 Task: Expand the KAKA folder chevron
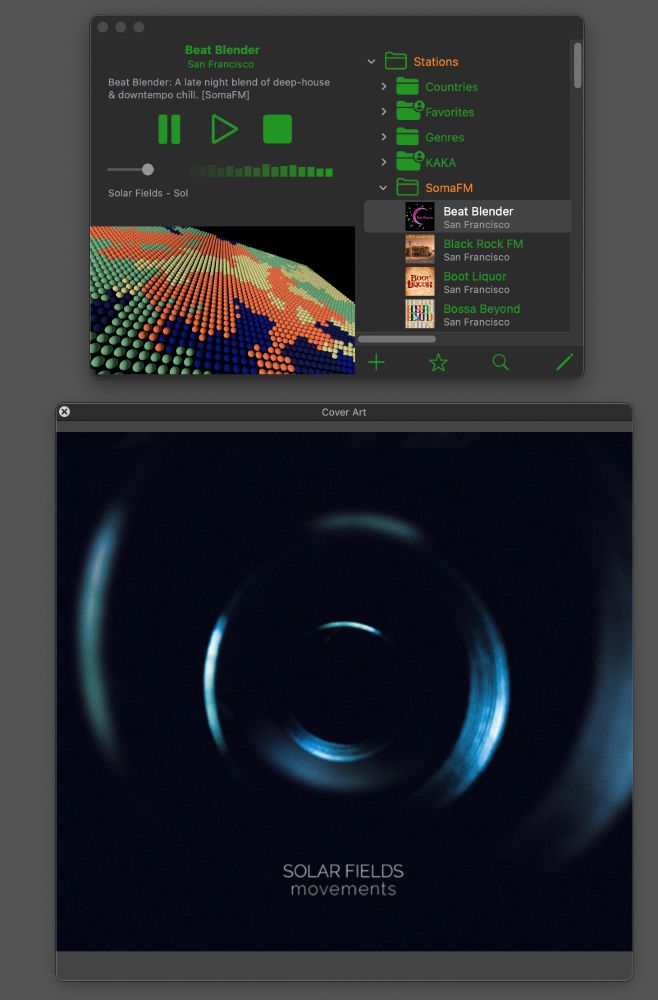(x=383, y=162)
